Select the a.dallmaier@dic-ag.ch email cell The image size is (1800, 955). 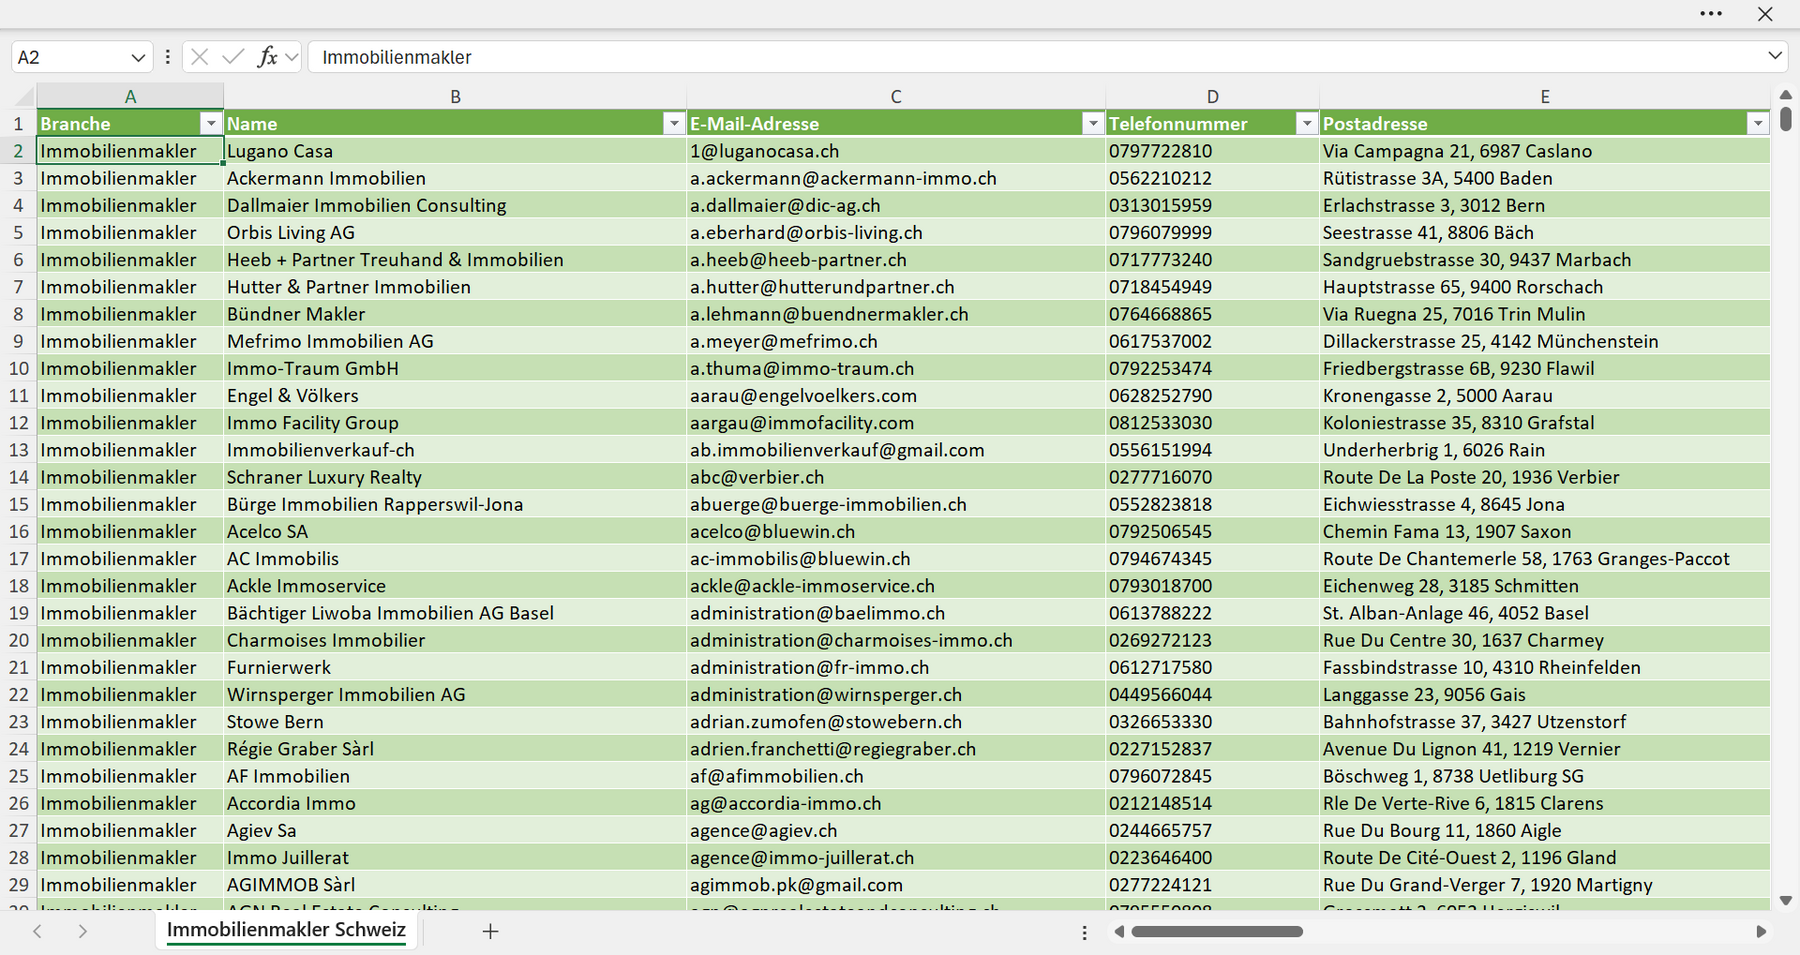click(x=896, y=205)
